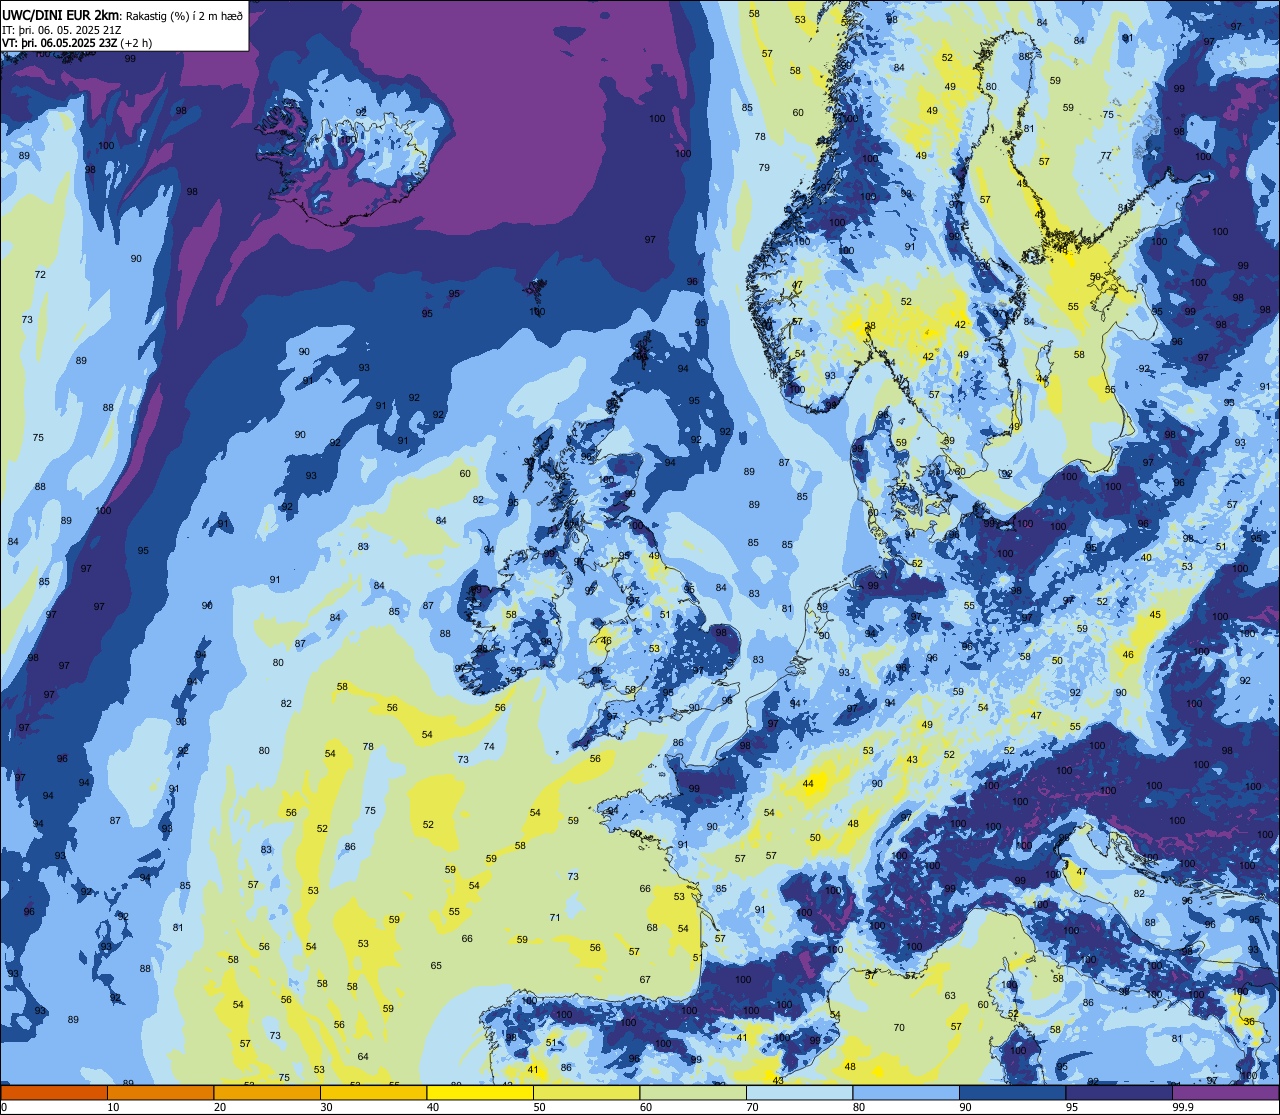1280x1115 pixels.
Task: Click the 30–40 amber legend segment
Action: 373,1092
